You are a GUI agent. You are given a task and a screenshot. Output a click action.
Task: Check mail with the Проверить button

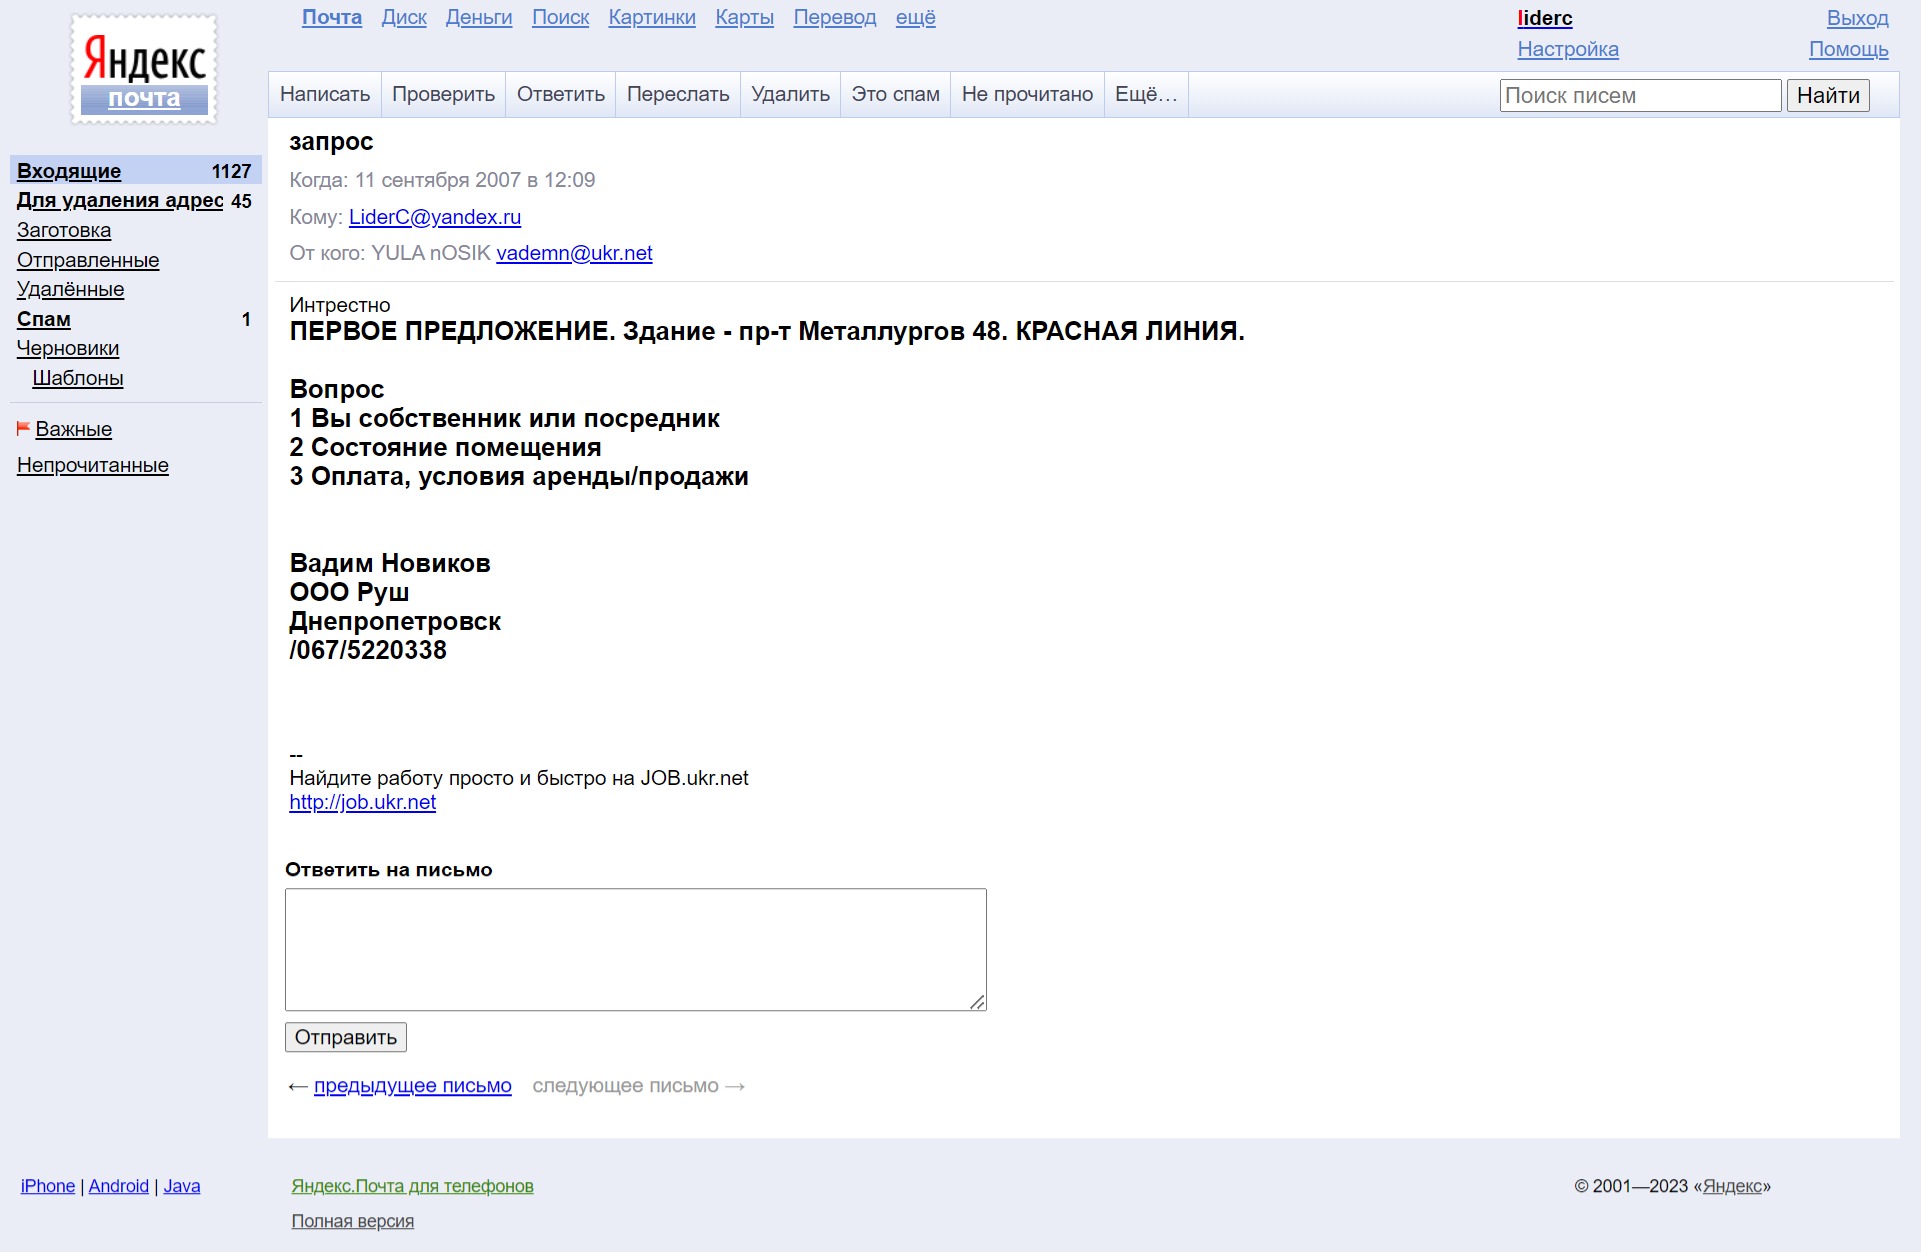pyautogui.click(x=443, y=94)
